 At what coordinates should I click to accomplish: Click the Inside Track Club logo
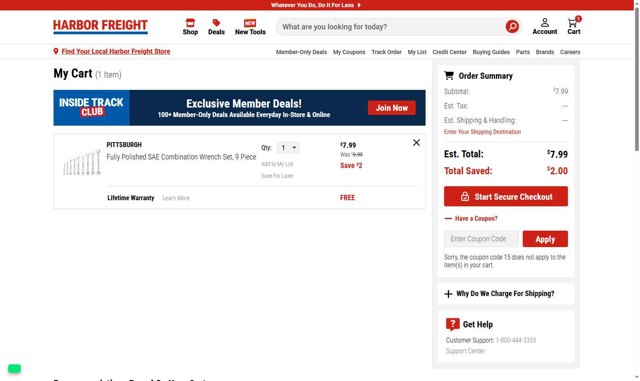(x=91, y=107)
